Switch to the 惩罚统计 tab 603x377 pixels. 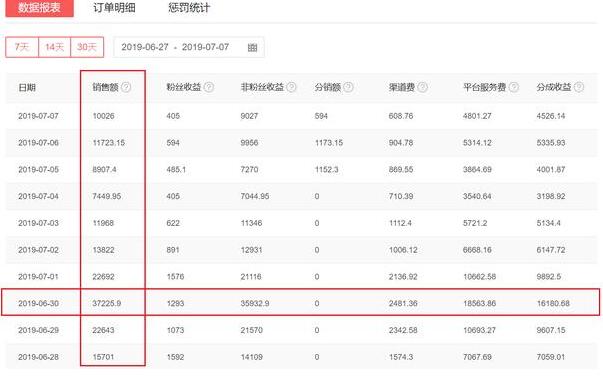point(189,8)
